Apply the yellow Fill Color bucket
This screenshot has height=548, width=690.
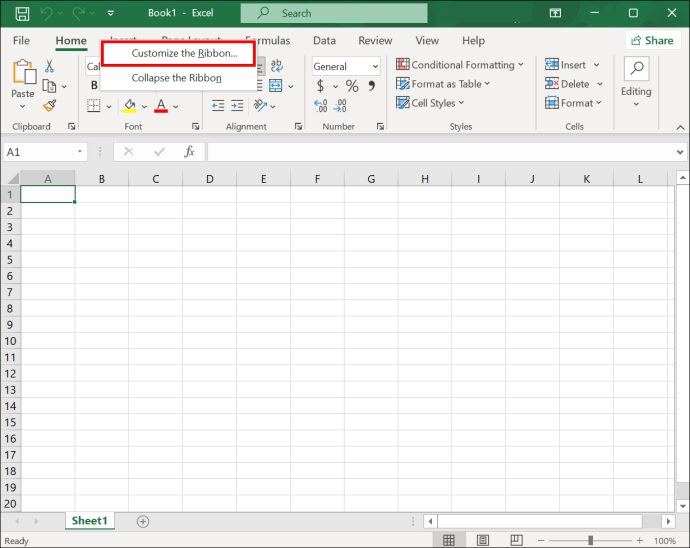point(129,106)
